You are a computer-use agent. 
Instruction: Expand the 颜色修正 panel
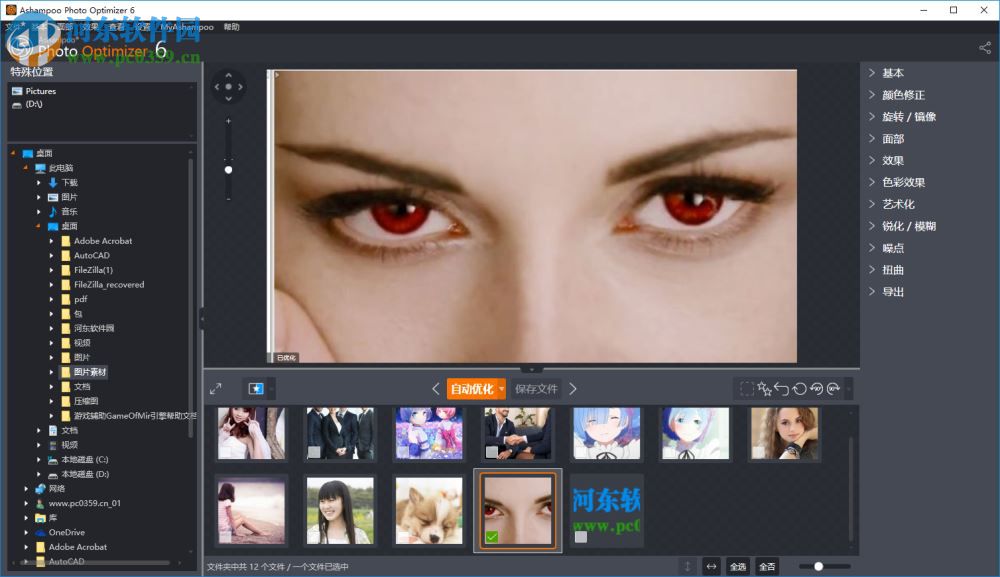[903, 94]
